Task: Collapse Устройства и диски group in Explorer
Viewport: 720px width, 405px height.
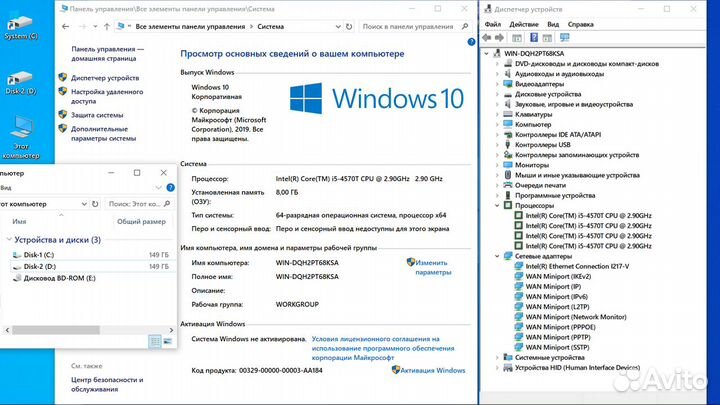Action: 8,239
